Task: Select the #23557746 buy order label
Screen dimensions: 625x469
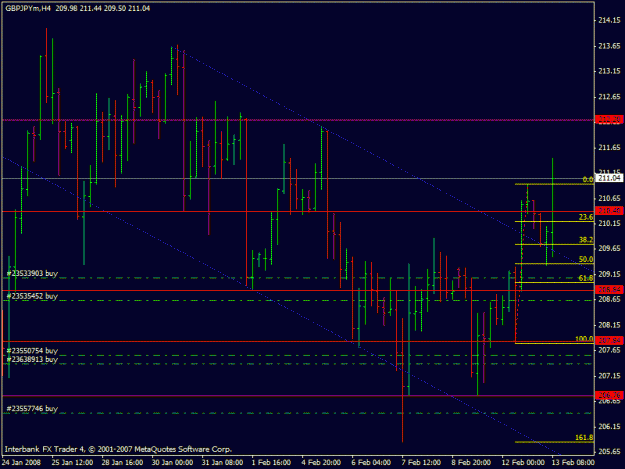Action: coord(32,408)
